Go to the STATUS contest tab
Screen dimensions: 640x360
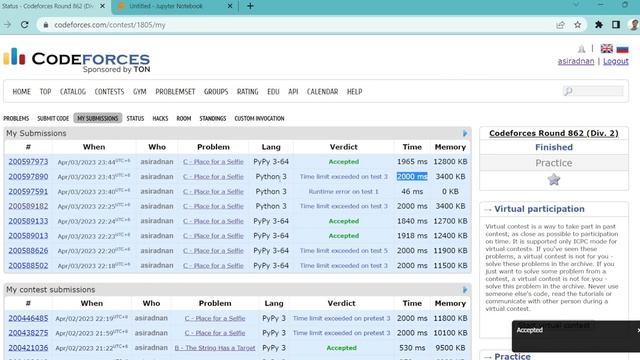[x=135, y=118]
